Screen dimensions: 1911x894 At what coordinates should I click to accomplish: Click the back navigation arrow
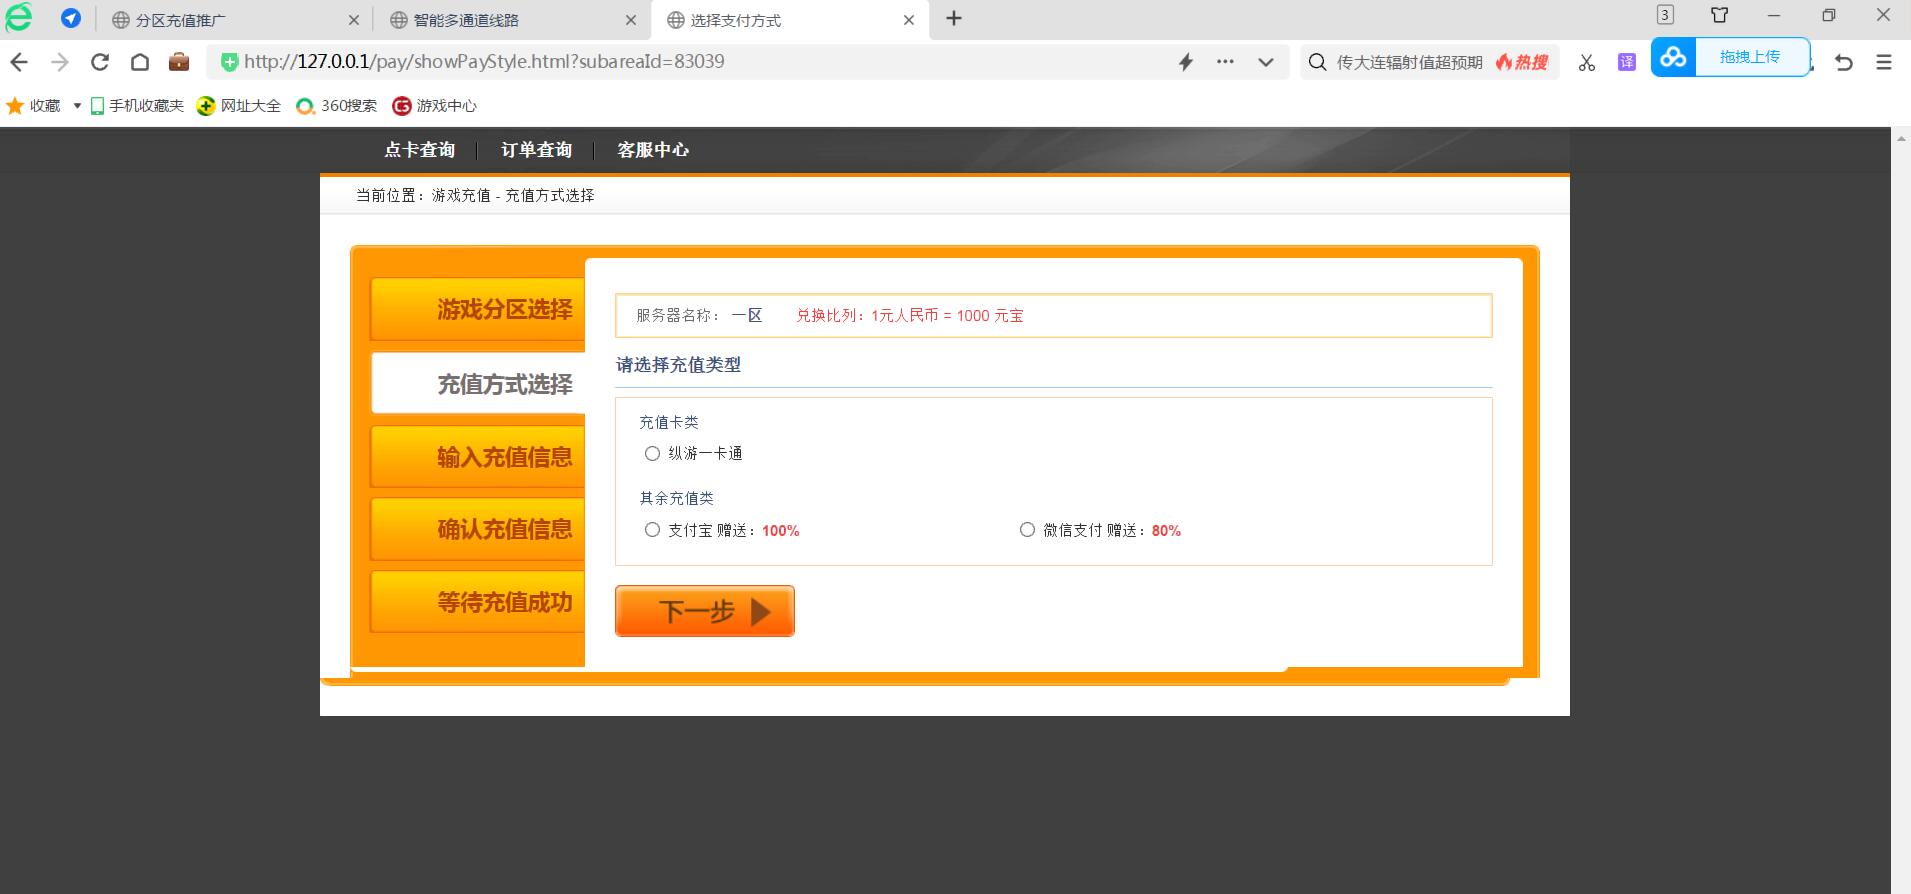click(x=19, y=62)
